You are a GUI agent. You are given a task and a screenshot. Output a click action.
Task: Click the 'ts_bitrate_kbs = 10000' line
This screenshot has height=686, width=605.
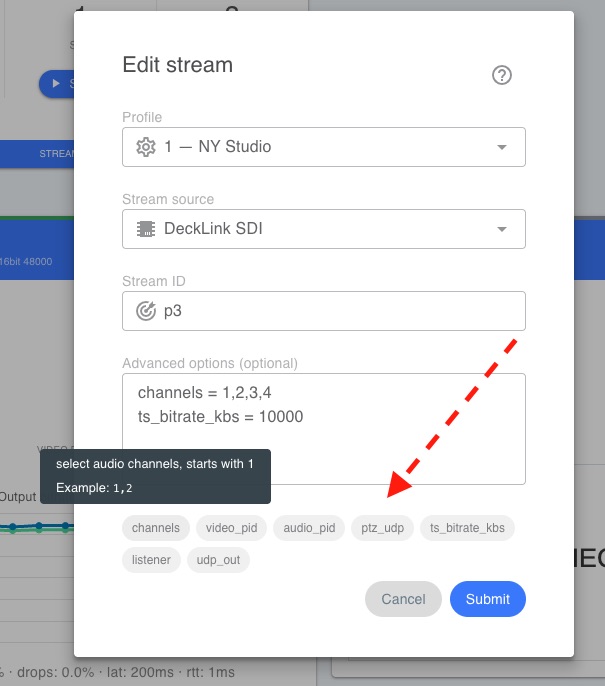coord(220,416)
